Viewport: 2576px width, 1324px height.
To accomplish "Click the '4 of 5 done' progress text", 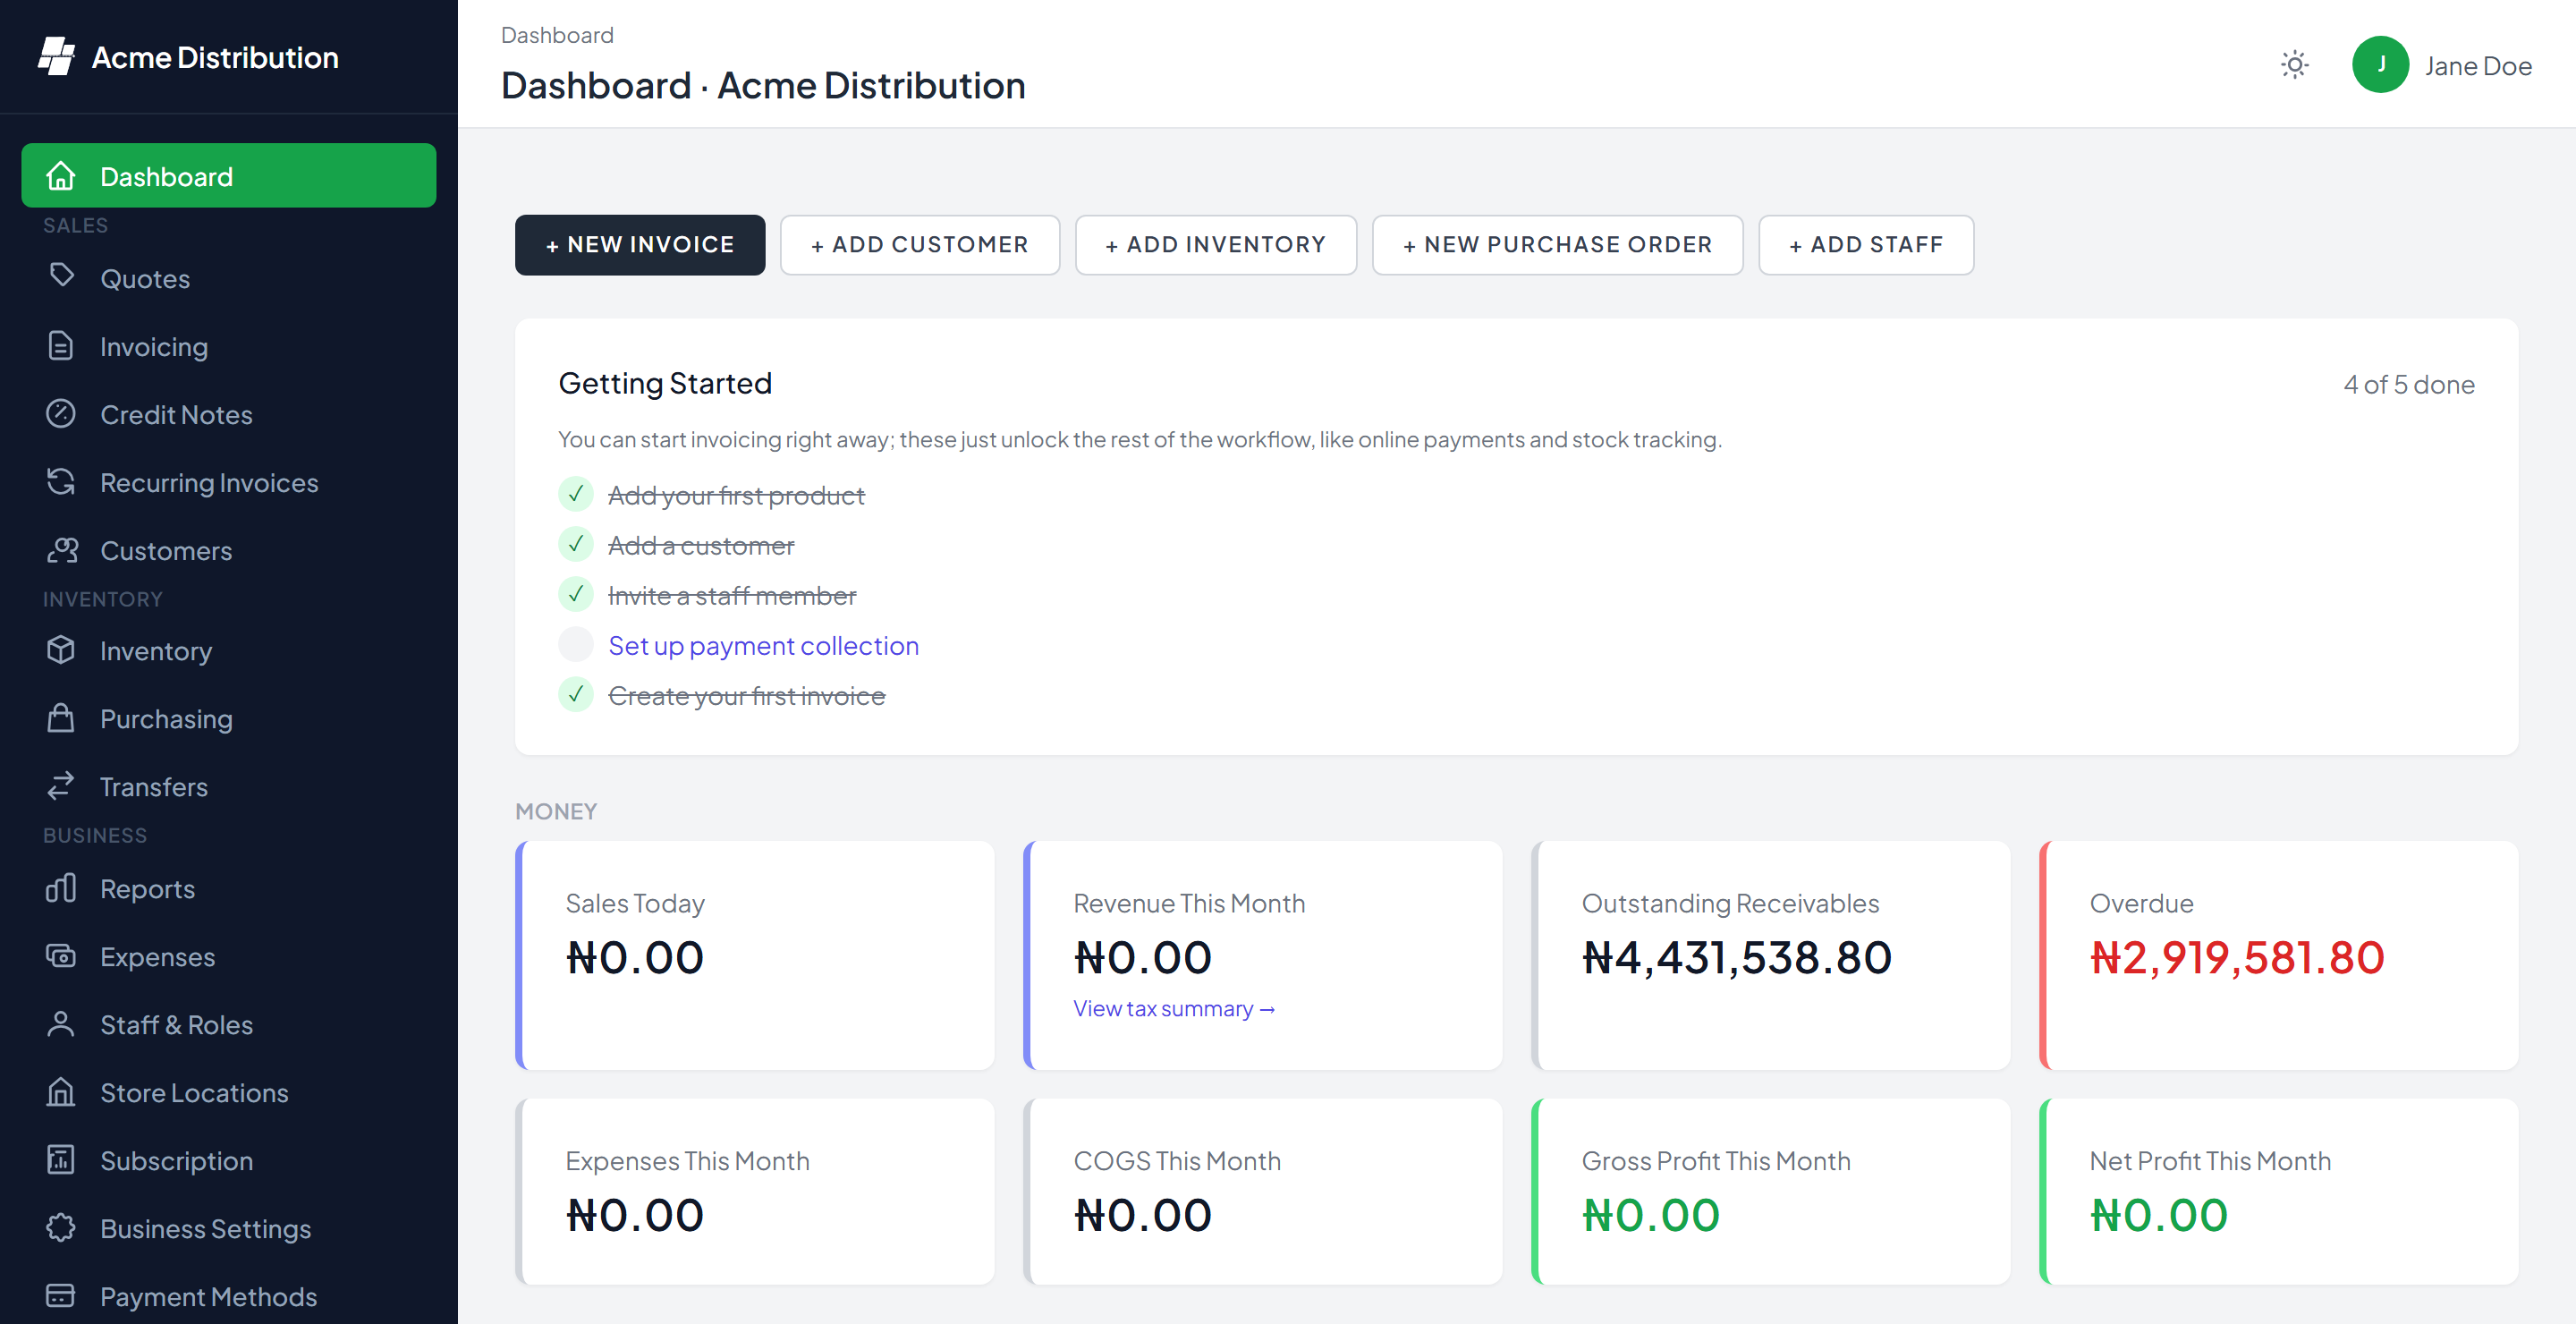I will 2409,385.
